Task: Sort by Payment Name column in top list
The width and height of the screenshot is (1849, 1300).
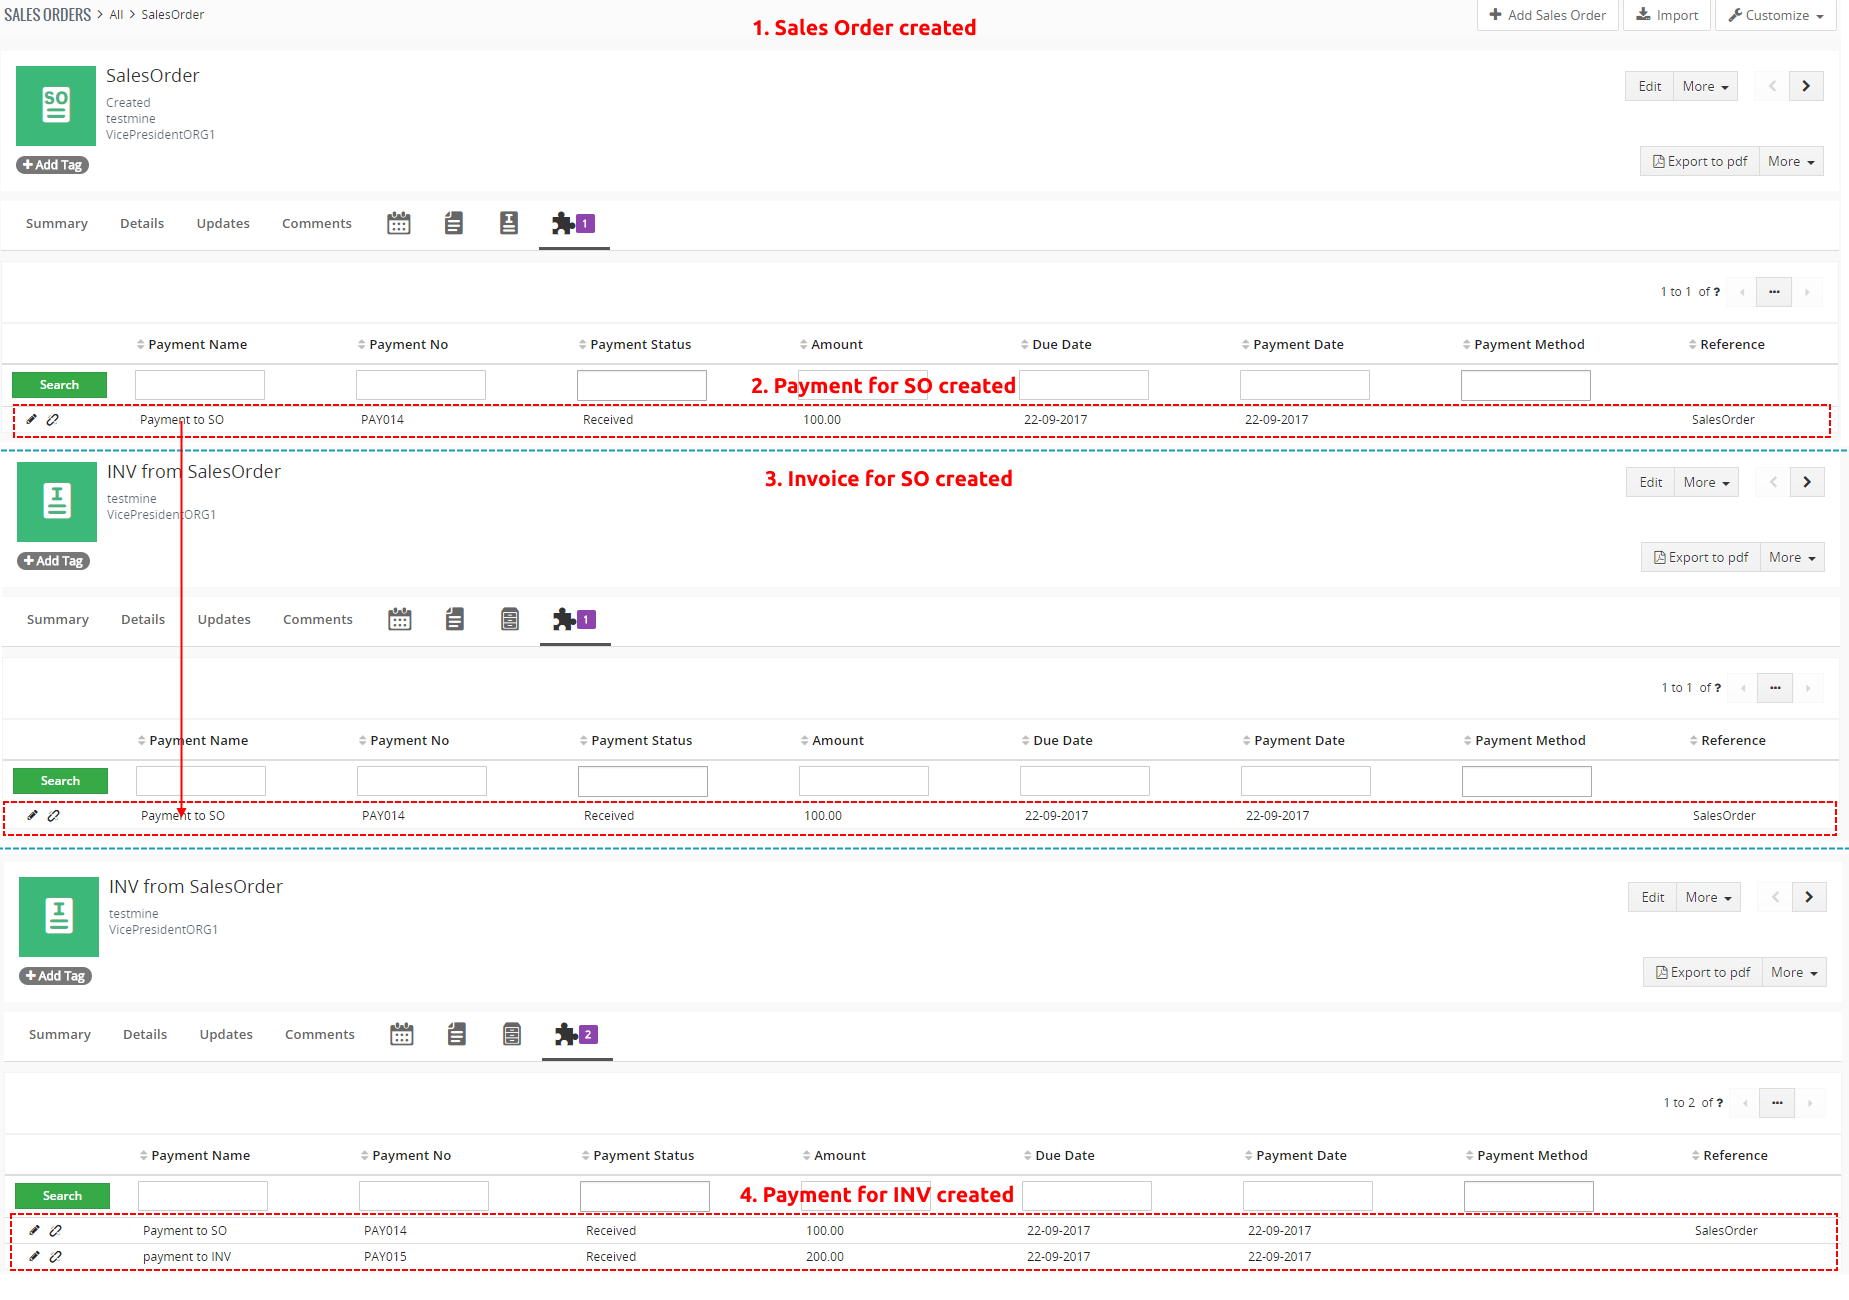Action: pyautogui.click(x=197, y=344)
